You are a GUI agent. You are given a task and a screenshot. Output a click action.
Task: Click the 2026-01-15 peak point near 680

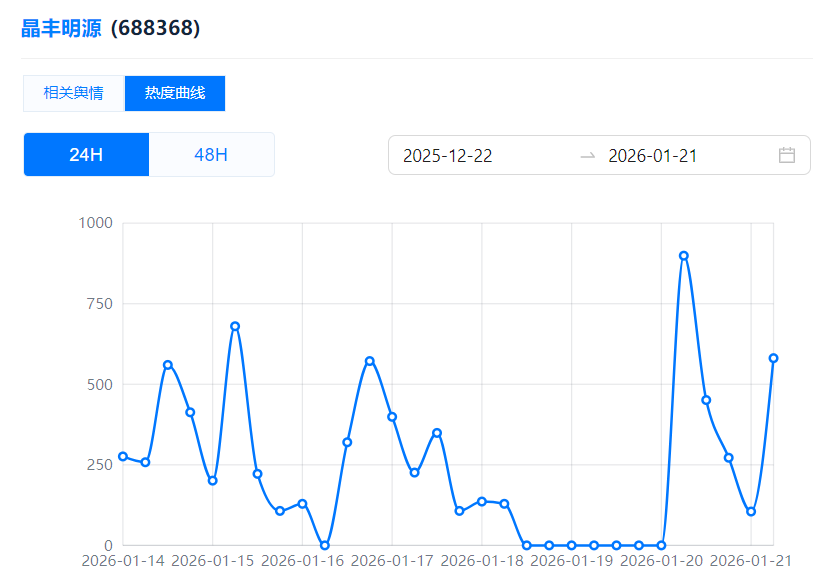pos(235,326)
